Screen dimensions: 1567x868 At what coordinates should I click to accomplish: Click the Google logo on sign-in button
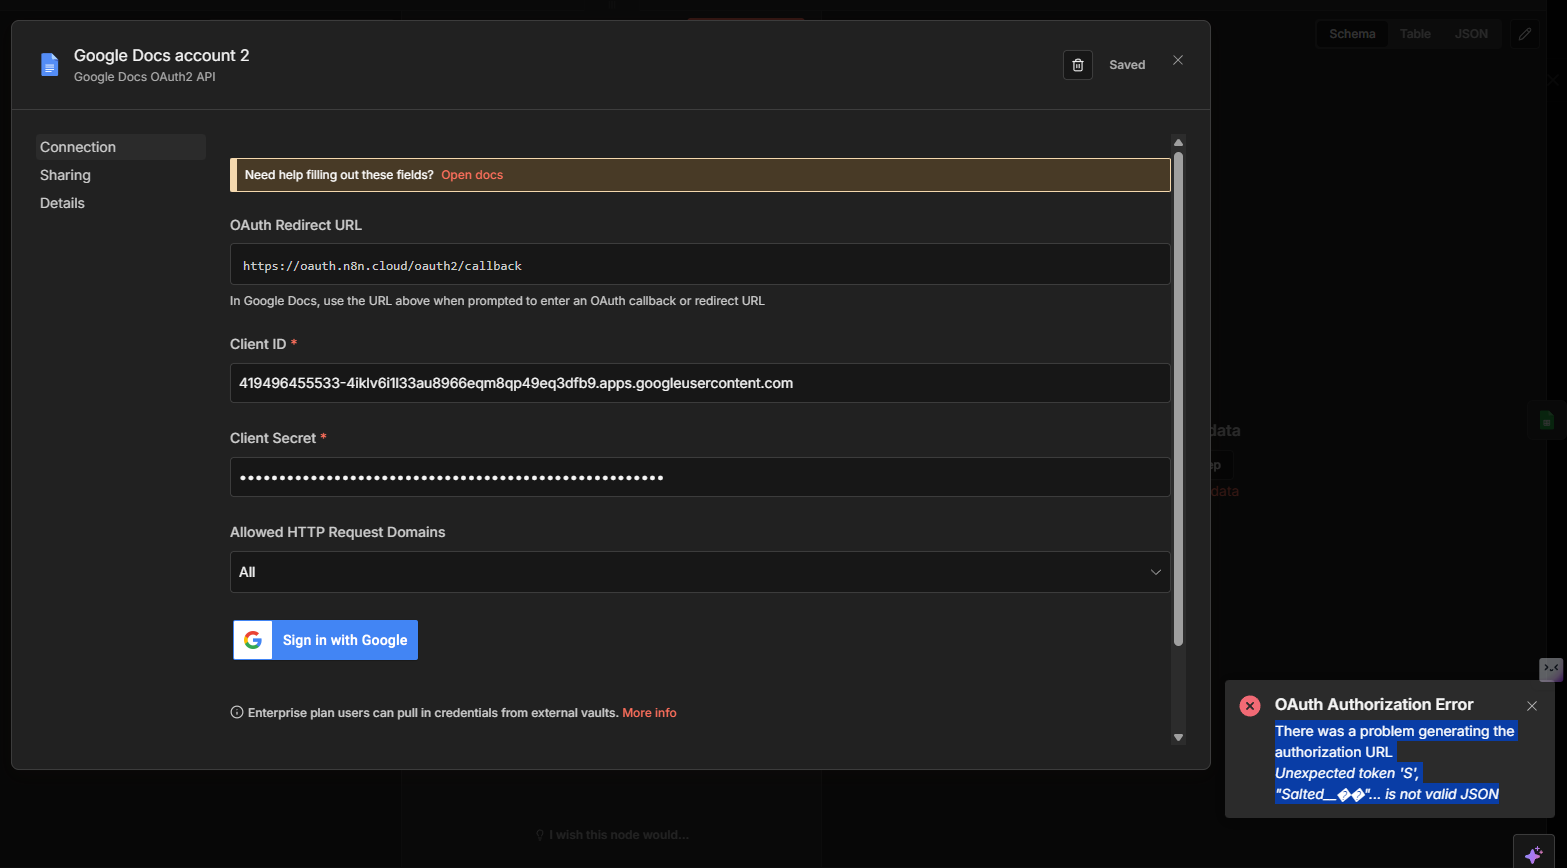(253, 640)
